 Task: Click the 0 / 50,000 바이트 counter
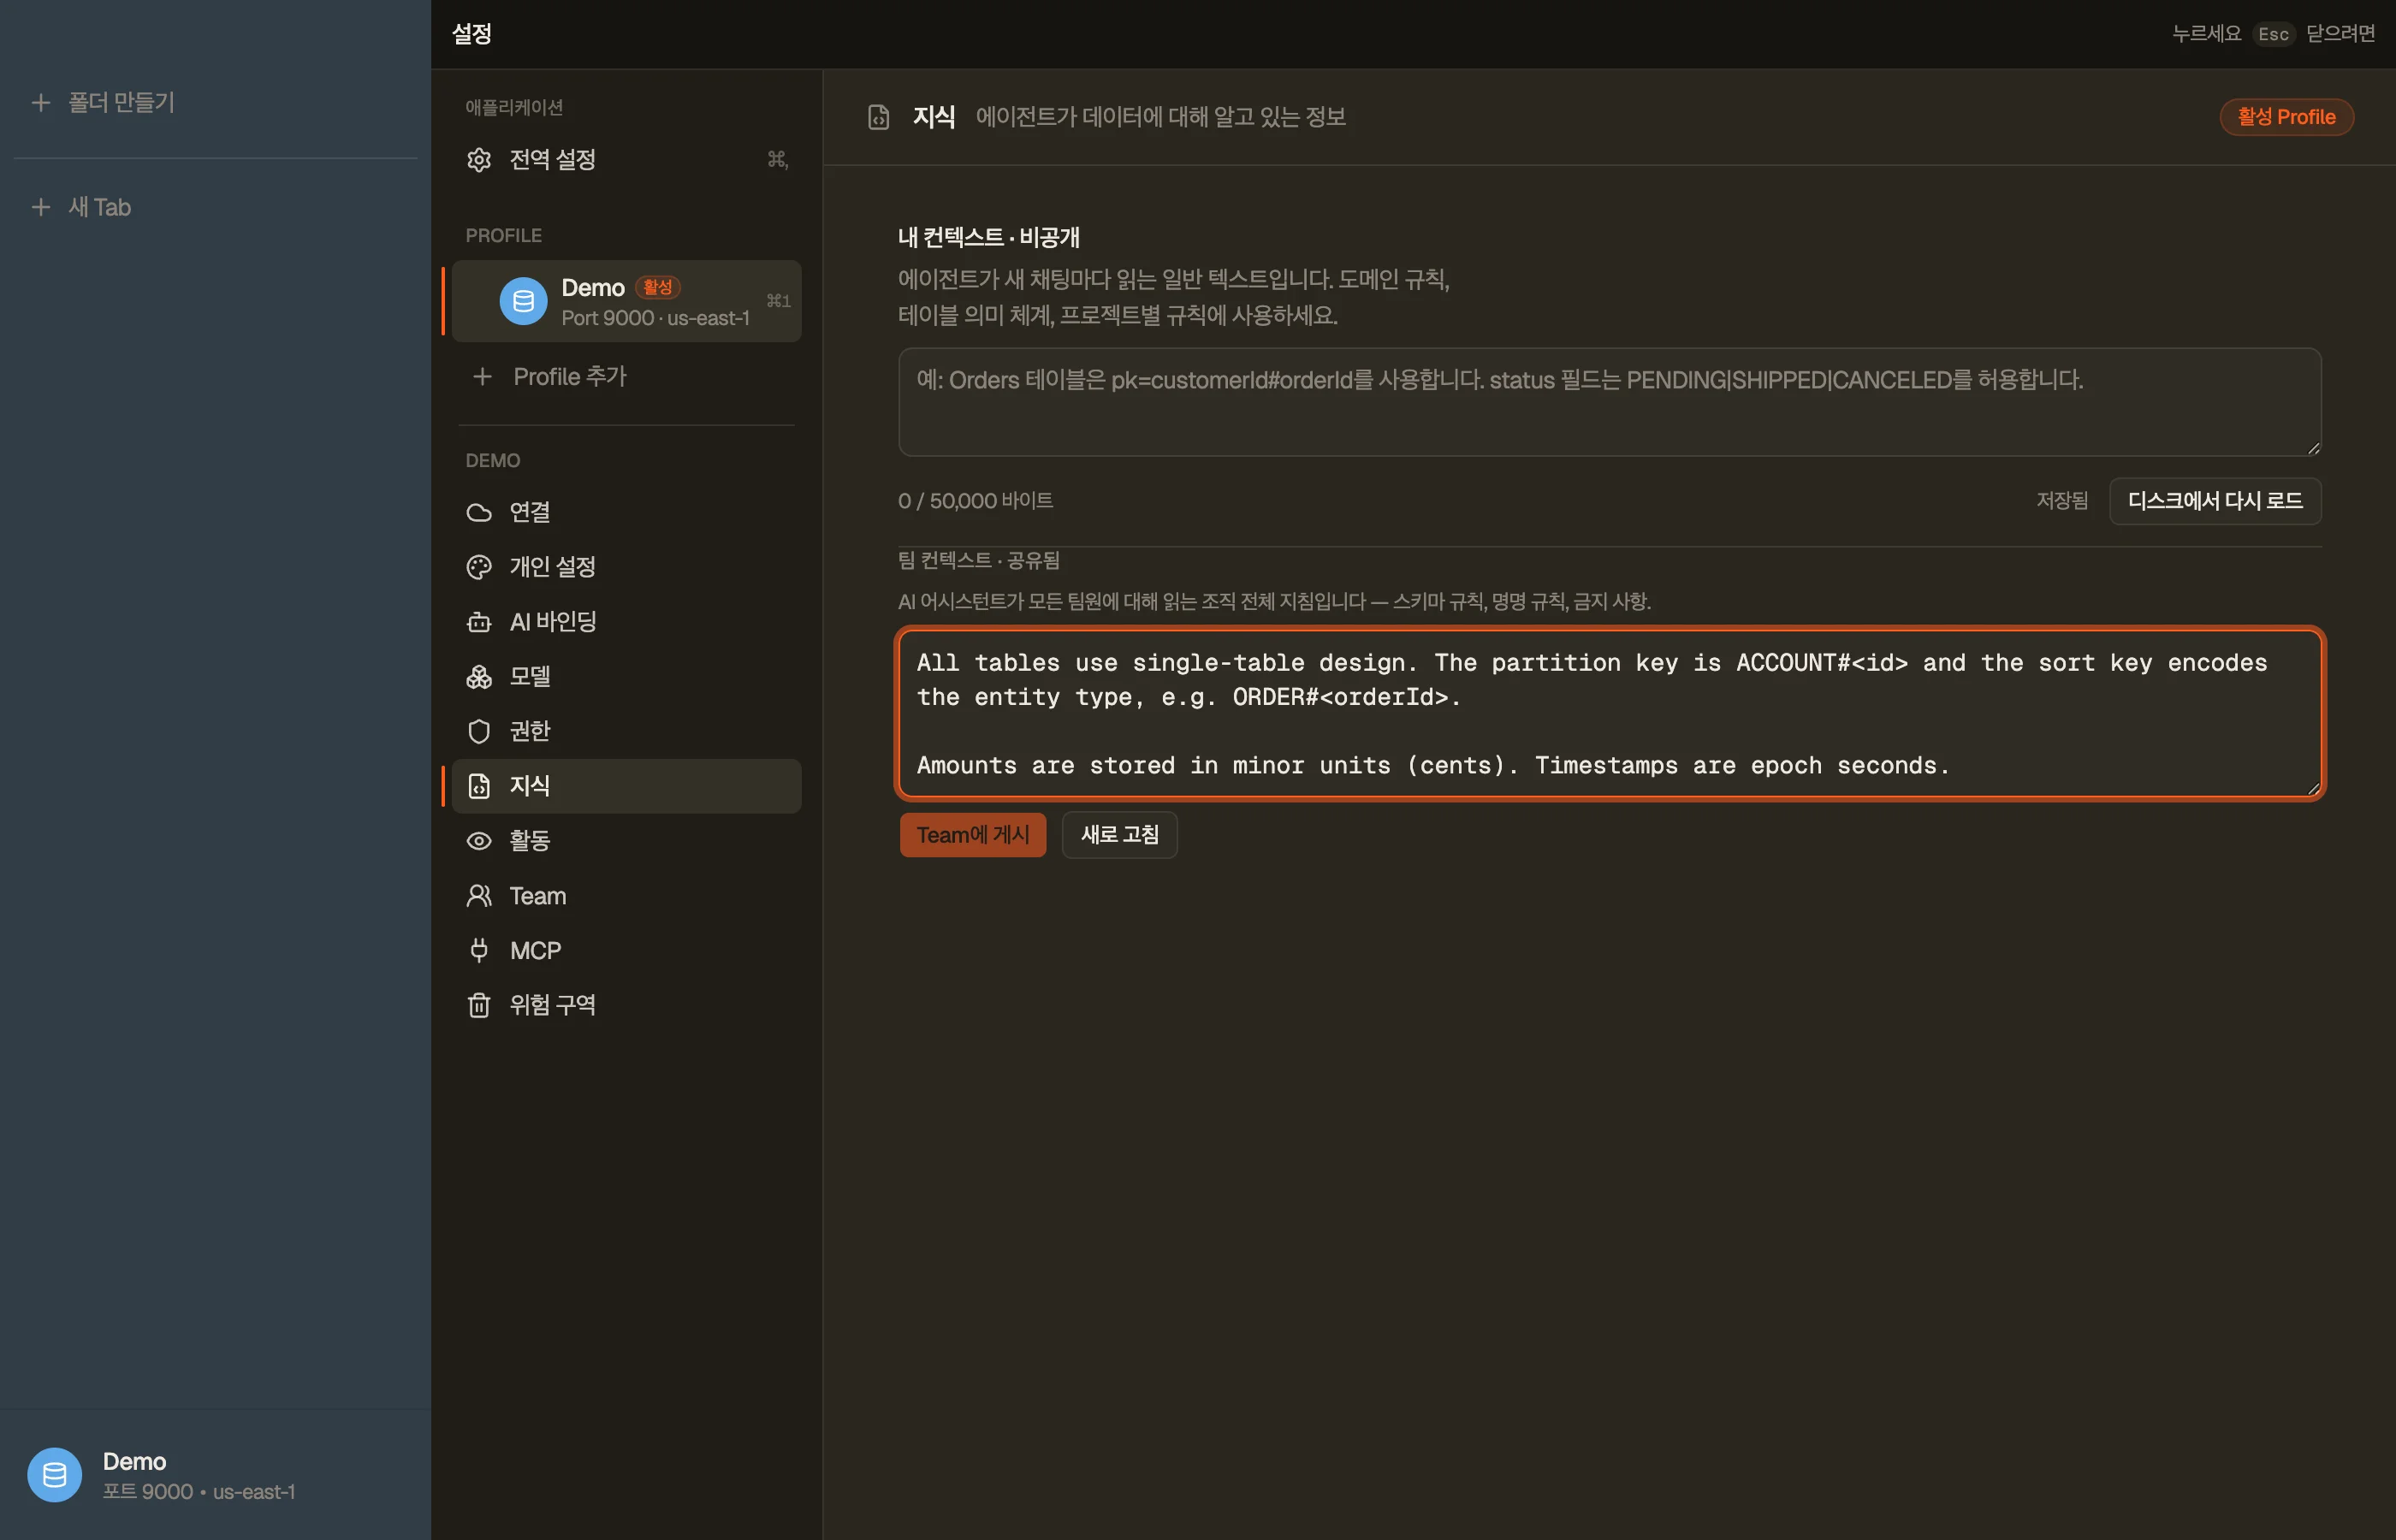[975, 501]
